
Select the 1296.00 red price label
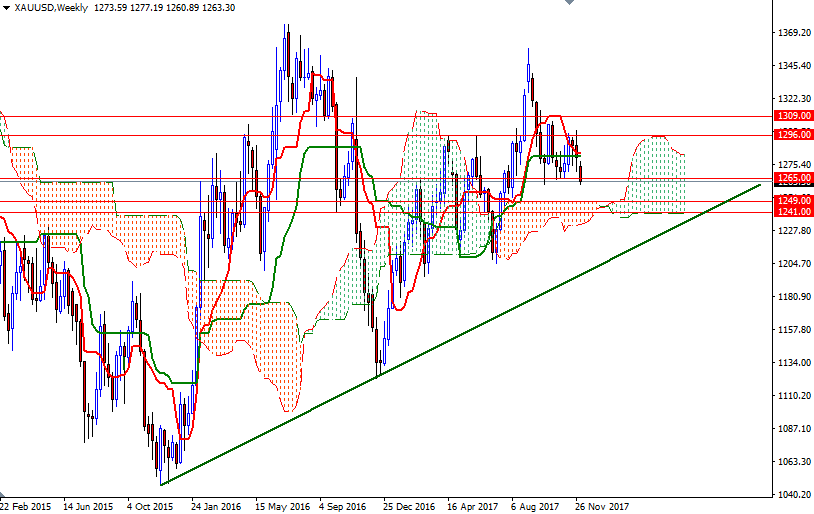coord(793,135)
